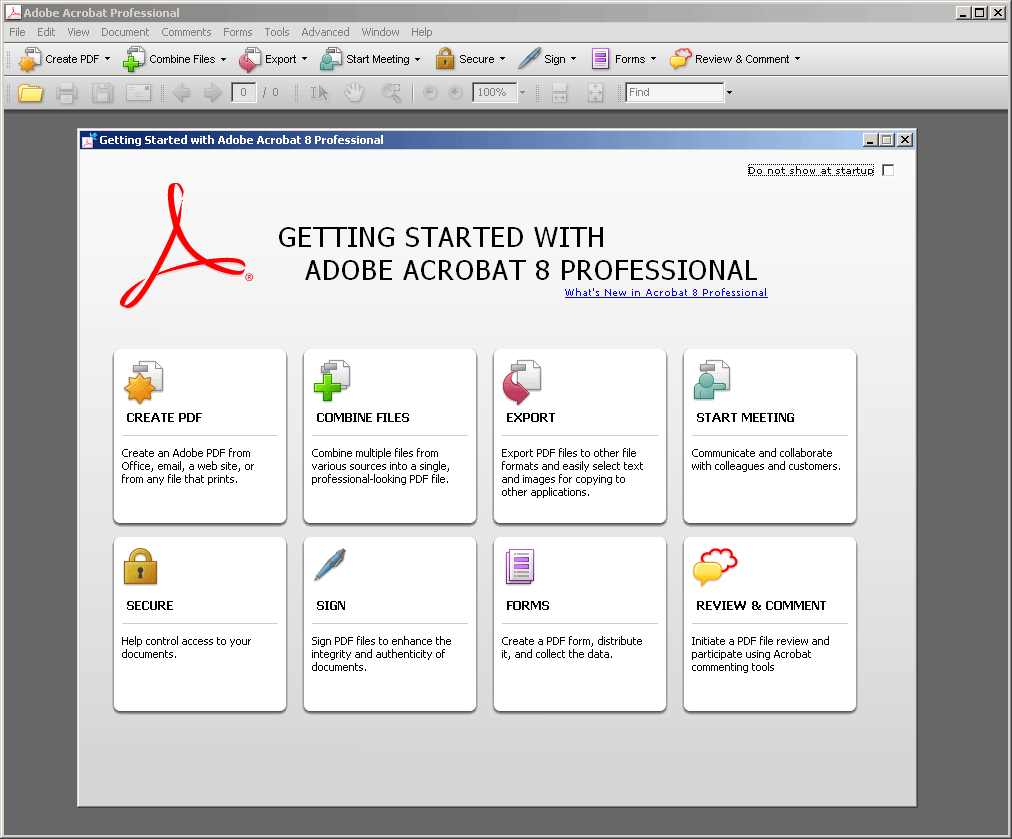Open the zoom percentage dropdown arrow
The width and height of the screenshot is (1012, 839).
[523, 93]
